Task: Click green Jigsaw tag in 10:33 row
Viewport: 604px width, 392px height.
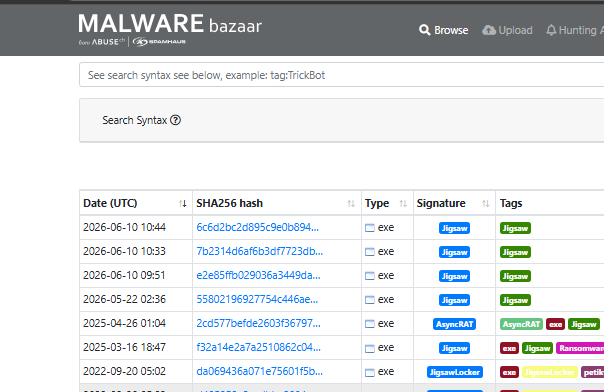Action: click(515, 252)
